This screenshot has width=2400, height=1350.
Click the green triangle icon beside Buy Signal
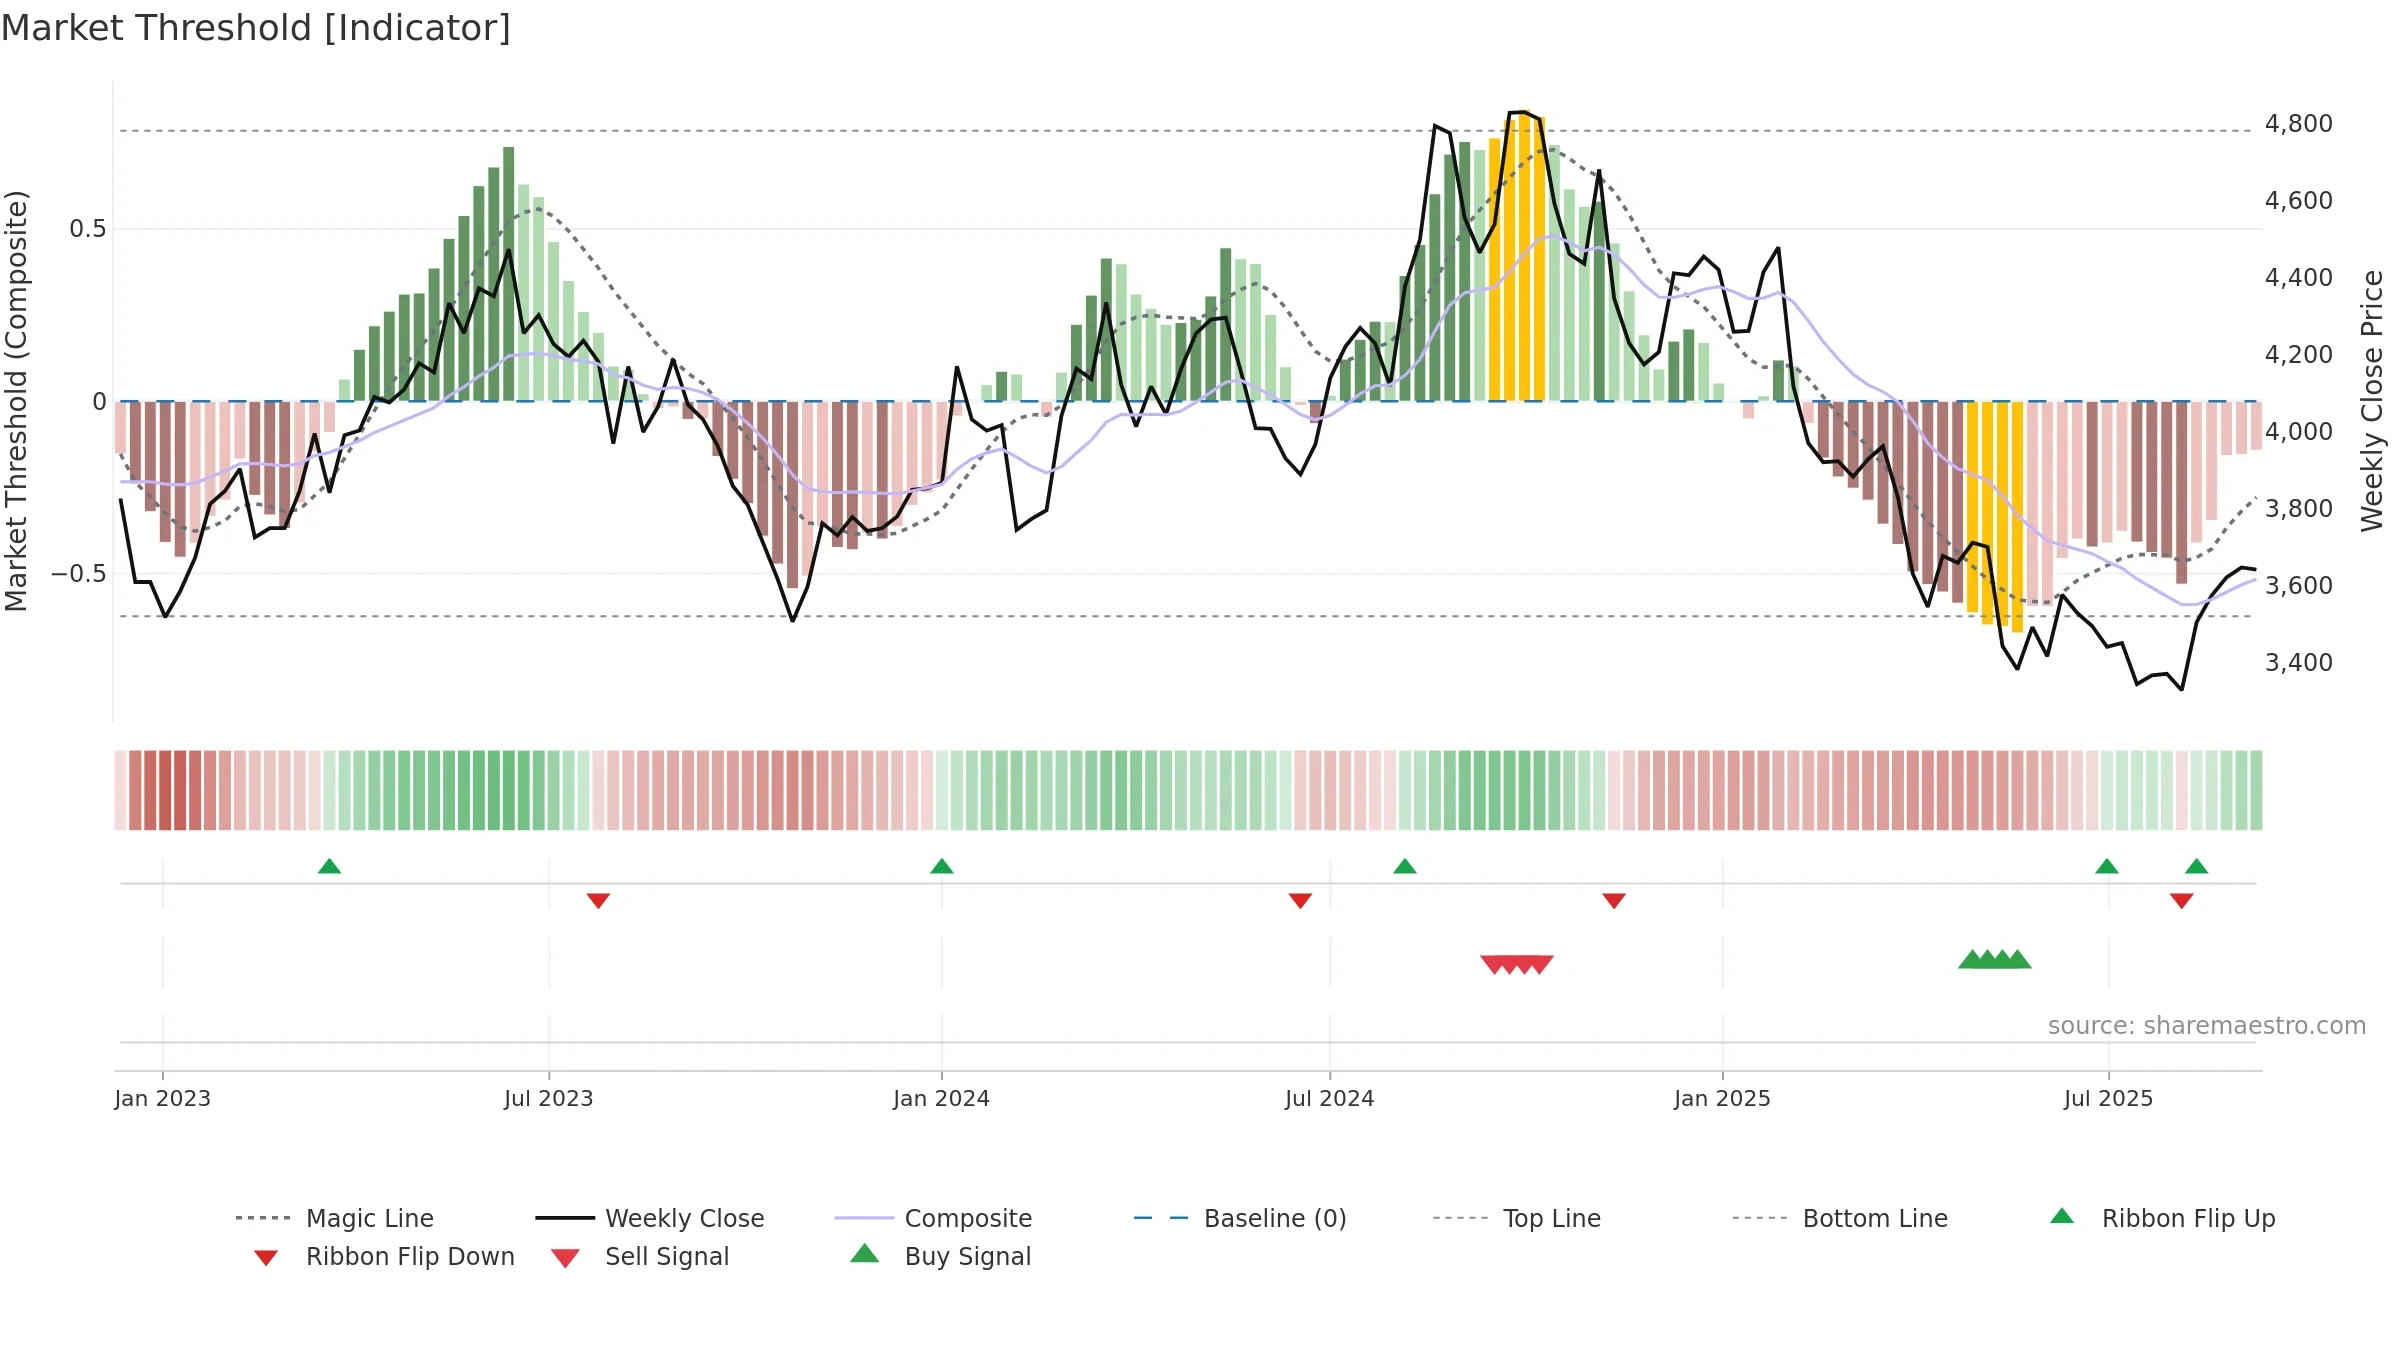865,1253
